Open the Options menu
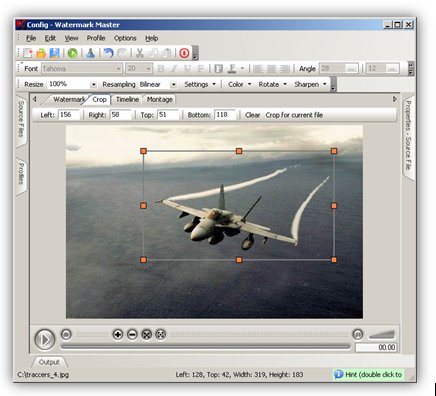 coord(125,38)
